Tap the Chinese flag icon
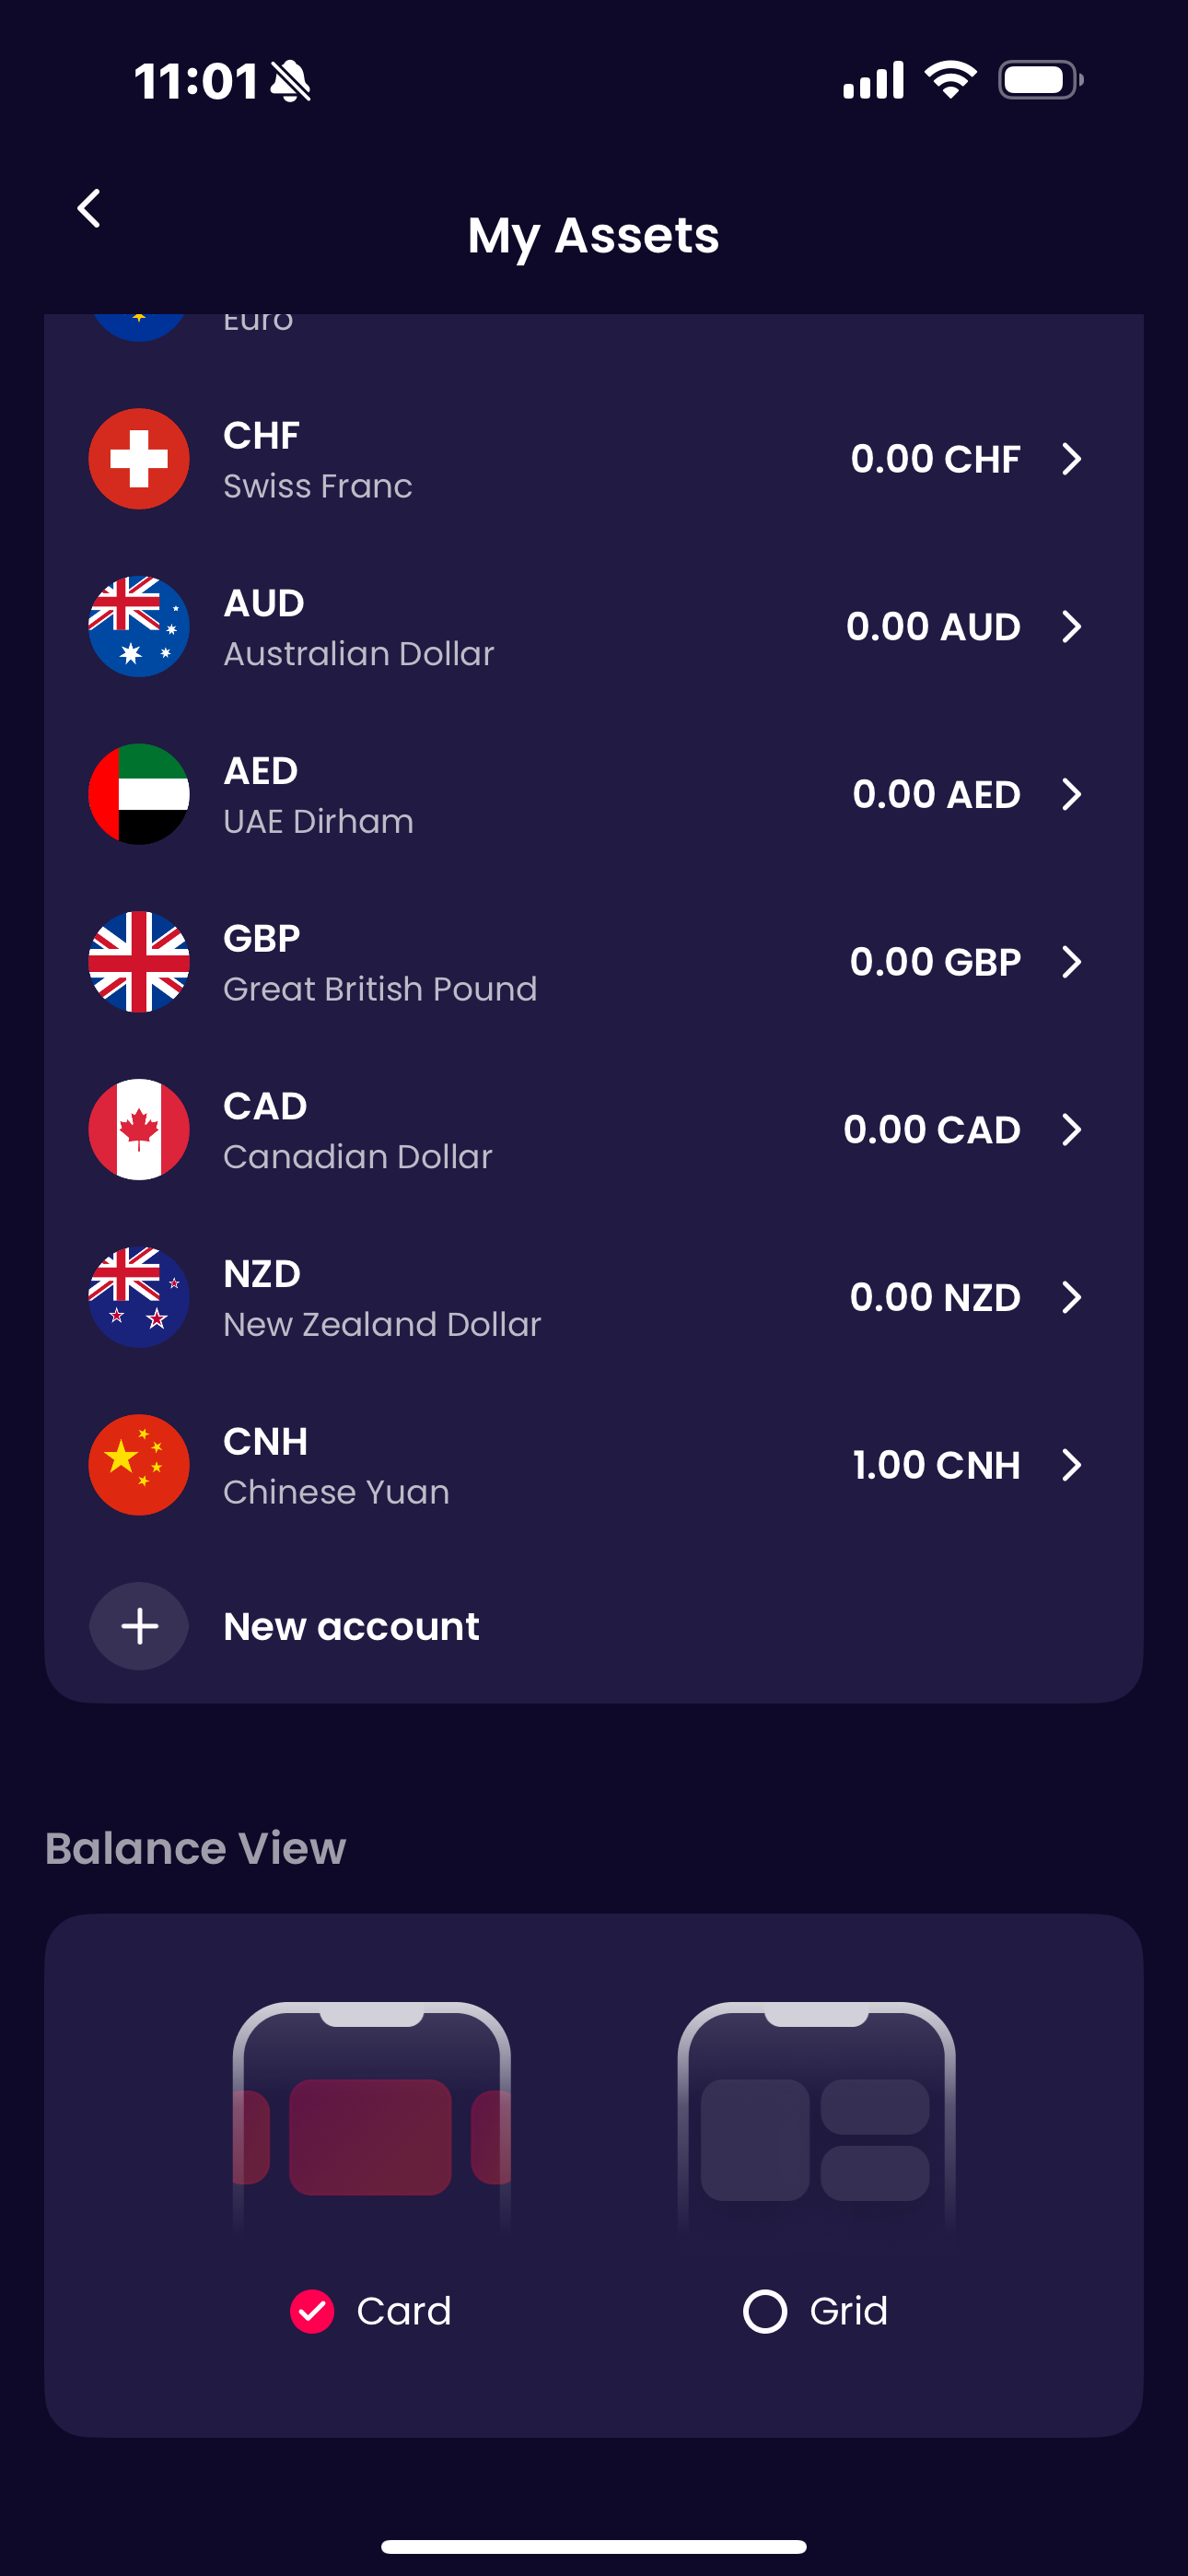 point(139,1465)
